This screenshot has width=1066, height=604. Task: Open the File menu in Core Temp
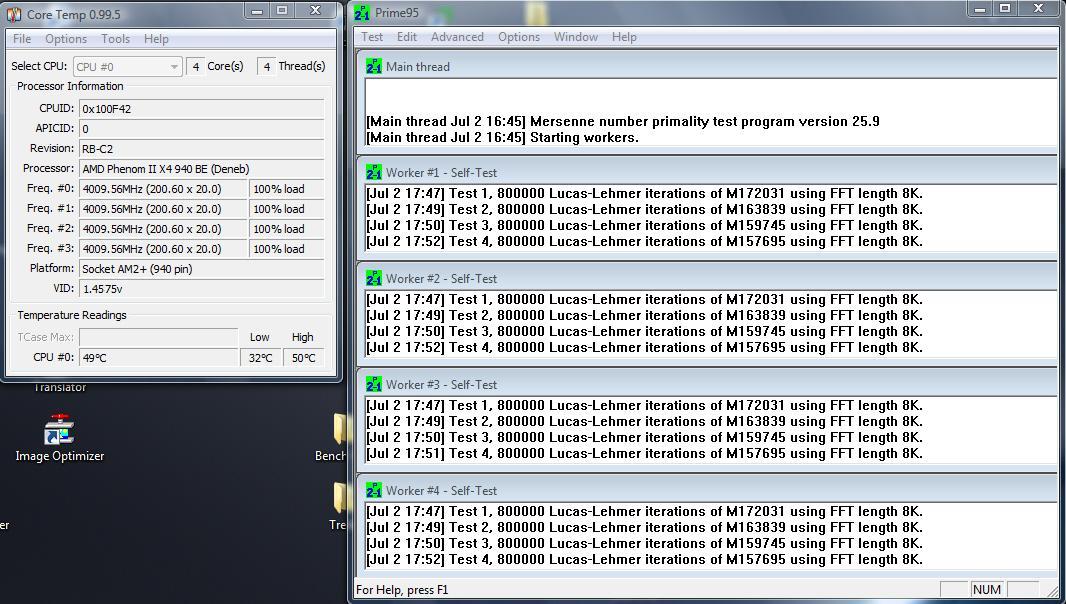coord(22,39)
